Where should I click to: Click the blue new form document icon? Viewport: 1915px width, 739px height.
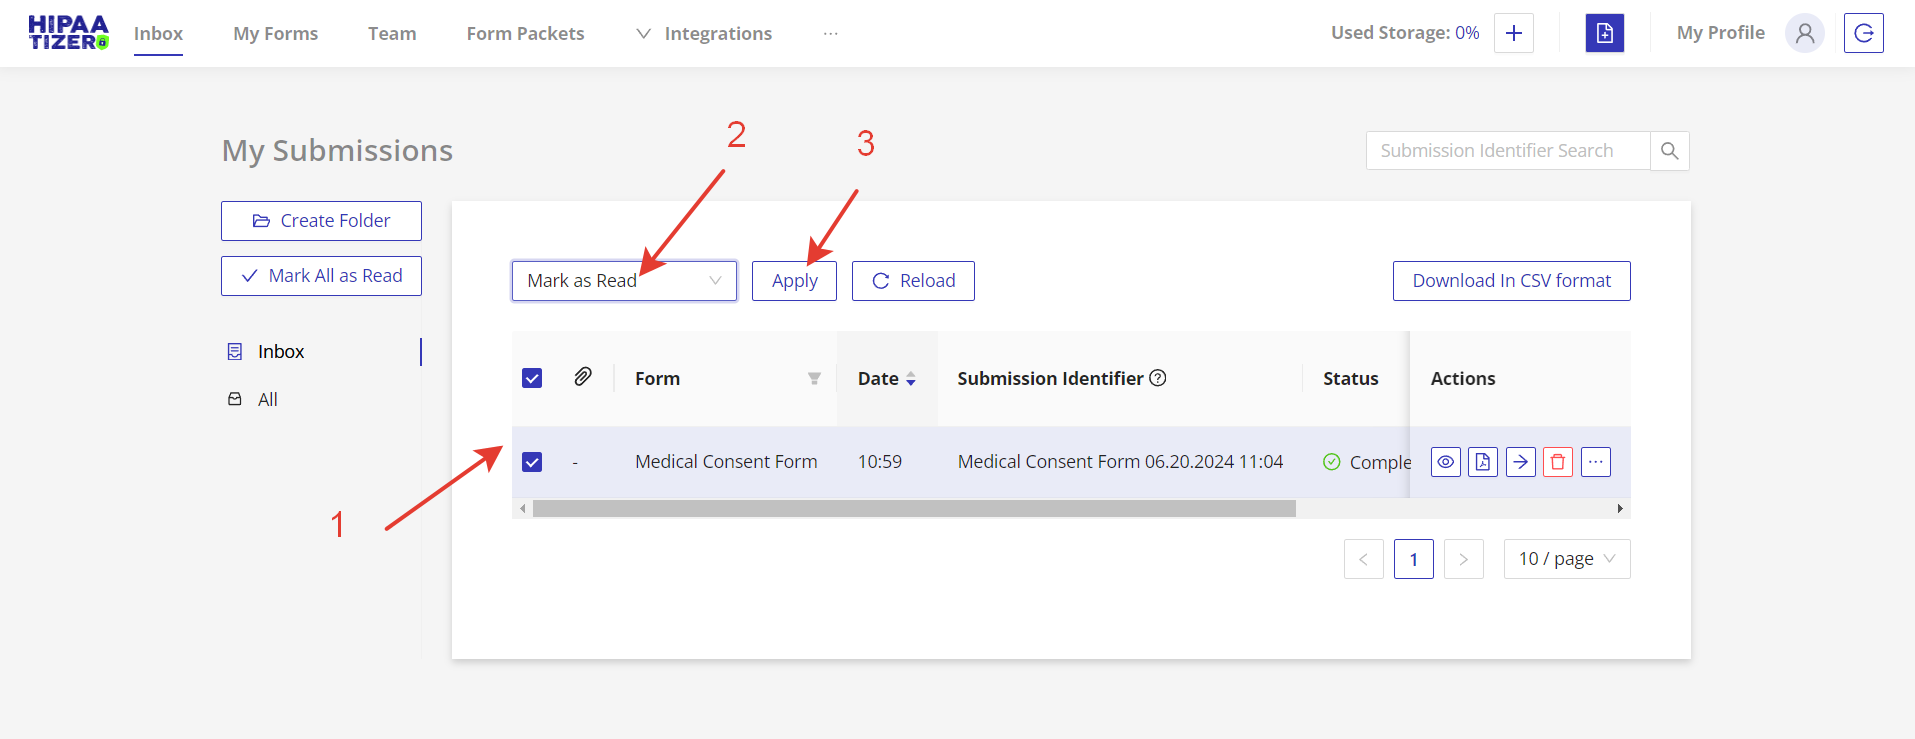1605,33
